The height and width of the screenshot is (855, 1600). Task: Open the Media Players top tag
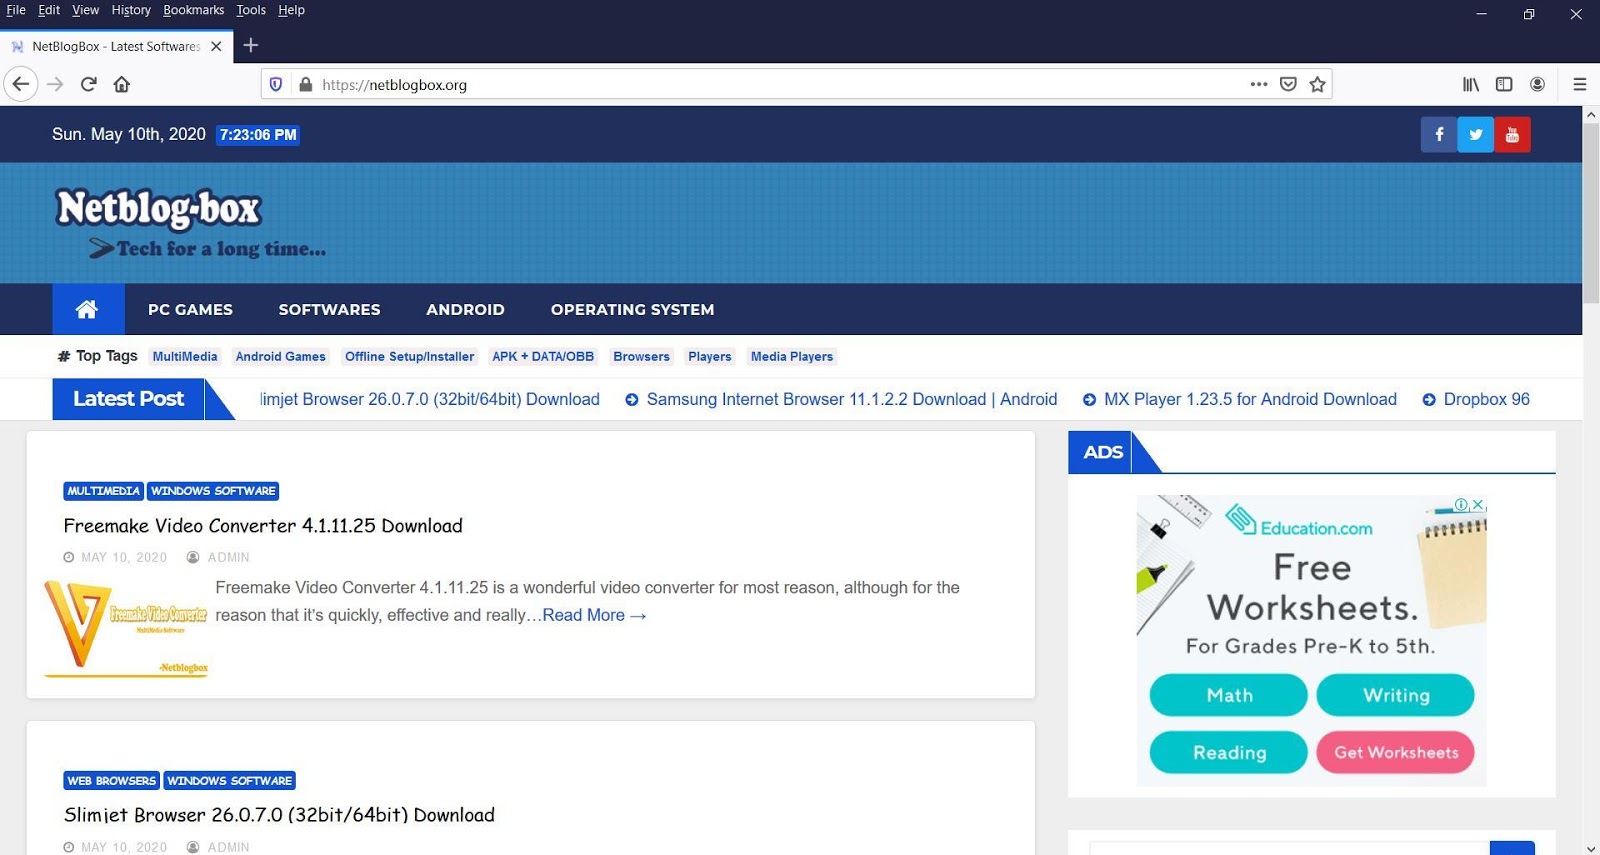(792, 356)
